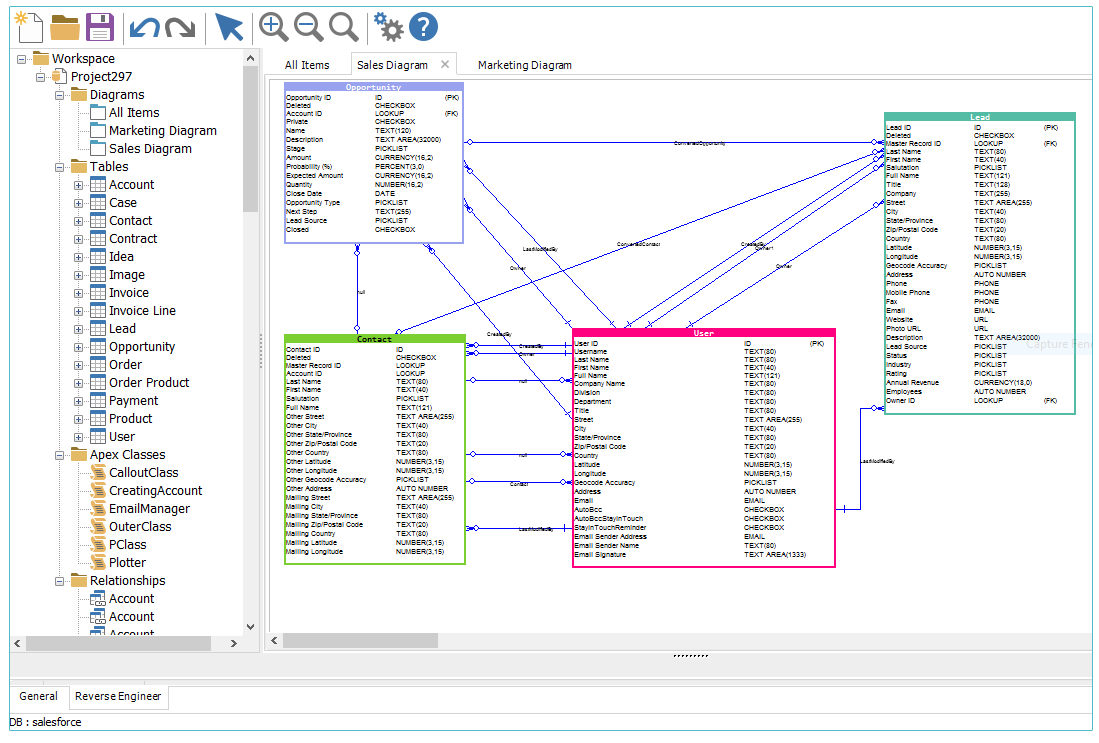Create a new model document

click(x=27, y=27)
